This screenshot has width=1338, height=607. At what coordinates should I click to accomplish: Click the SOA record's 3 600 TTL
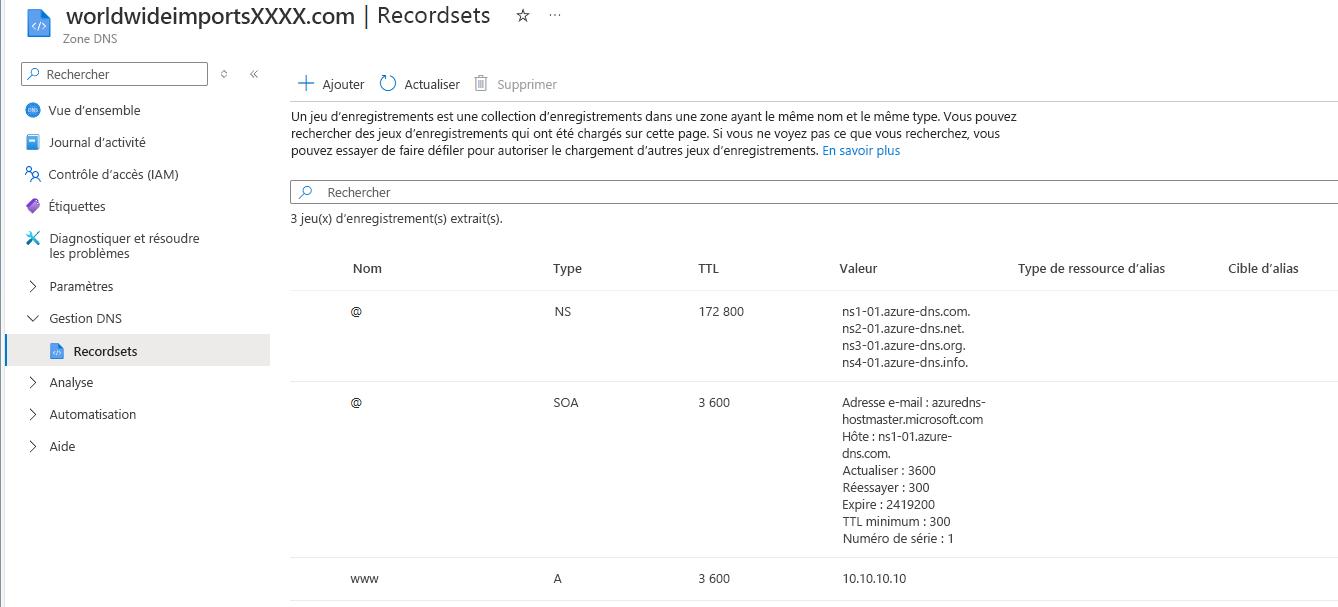[714, 403]
